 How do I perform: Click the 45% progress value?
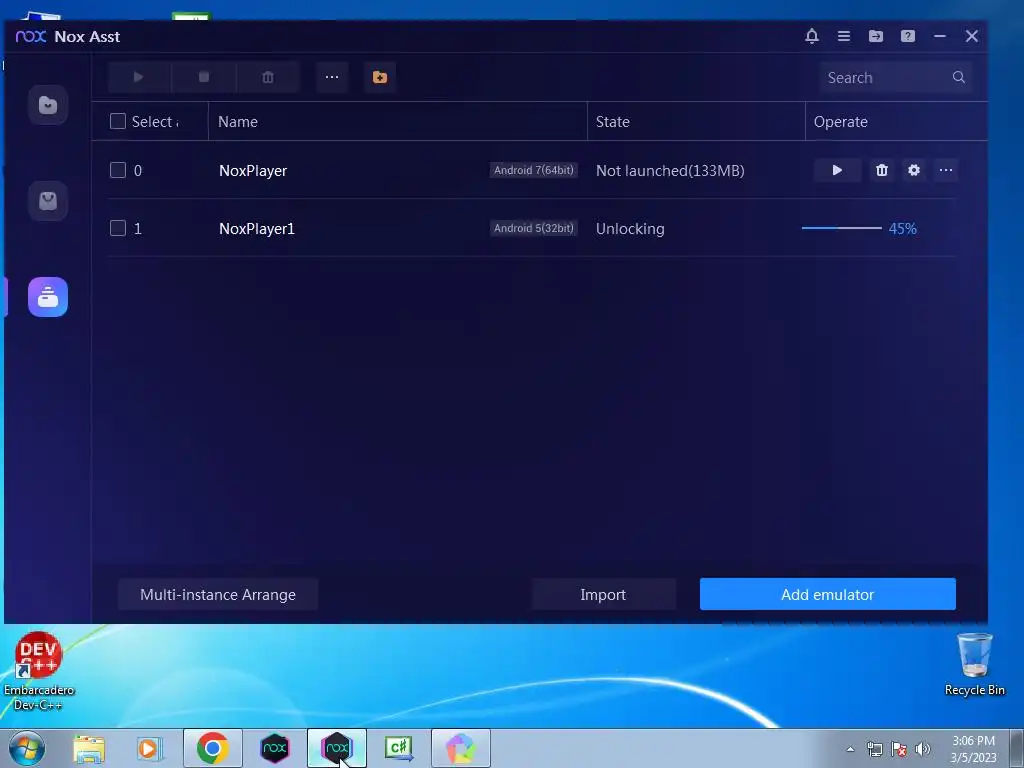click(x=903, y=229)
